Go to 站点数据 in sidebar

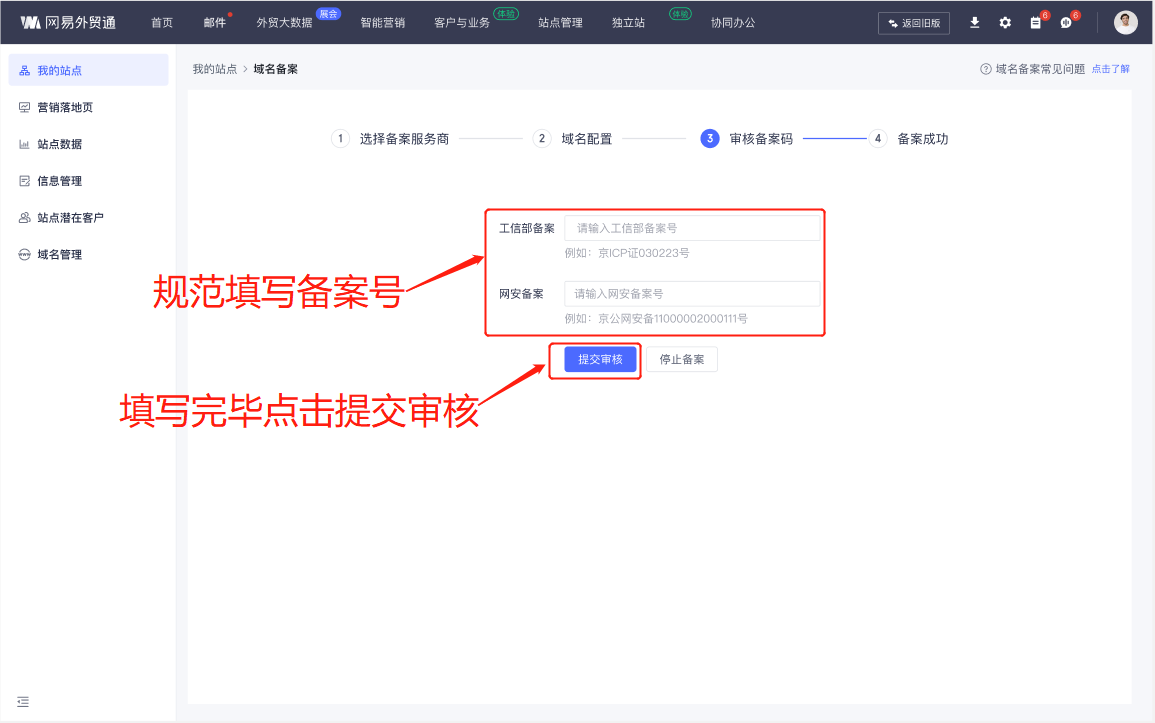(x=59, y=144)
